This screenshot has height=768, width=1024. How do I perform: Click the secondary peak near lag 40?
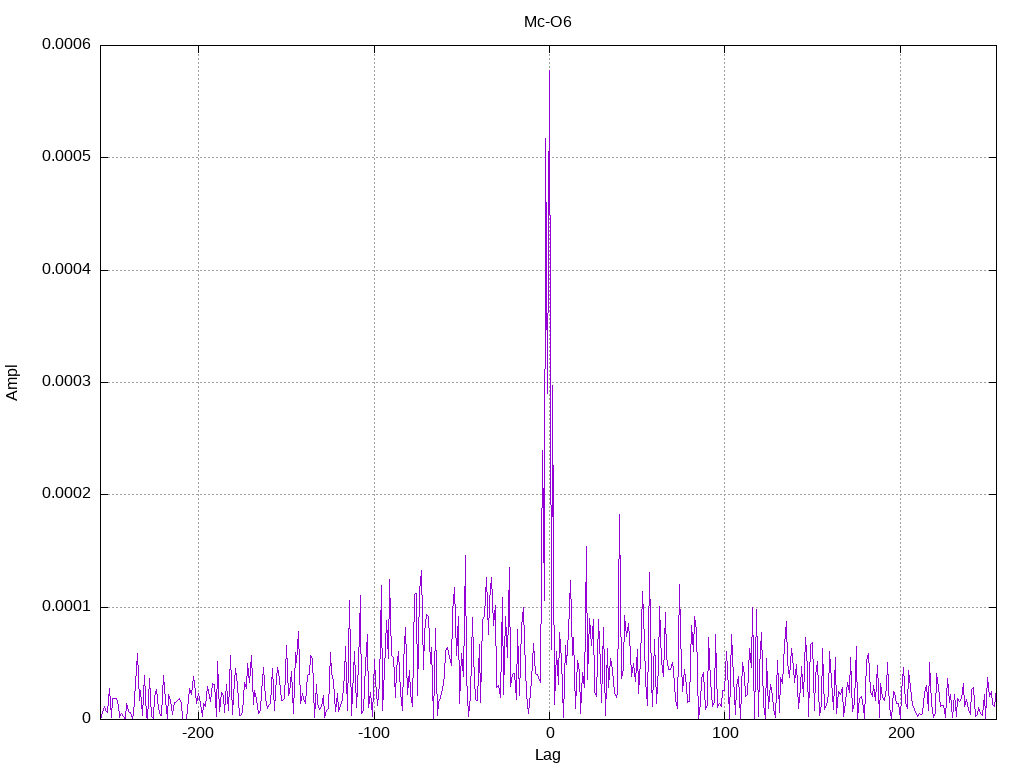pyautogui.click(x=619, y=515)
